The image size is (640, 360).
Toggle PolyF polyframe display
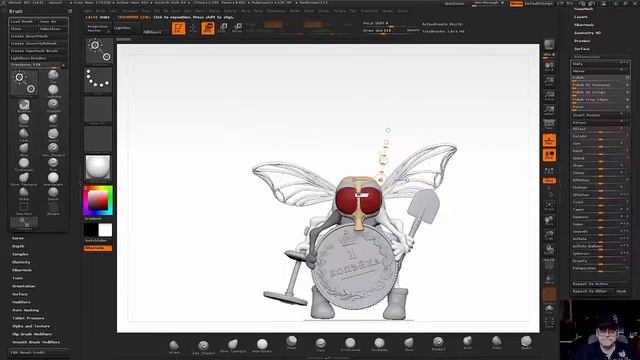pyautogui.click(x=549, y=264)
